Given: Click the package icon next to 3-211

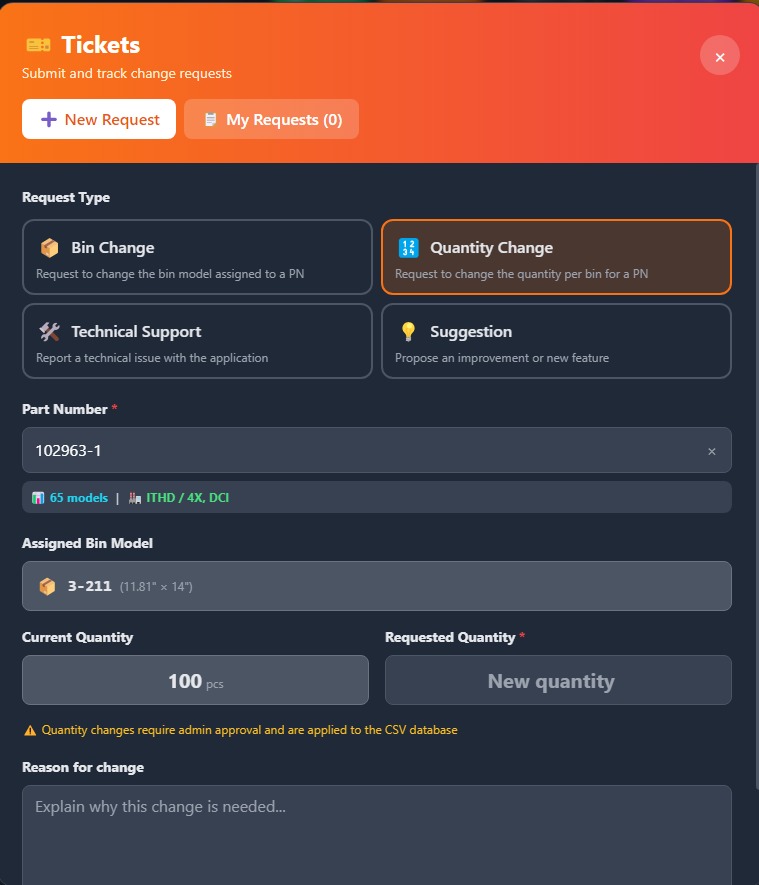Looking at the screenshot, I should click(x=47, y=586).
